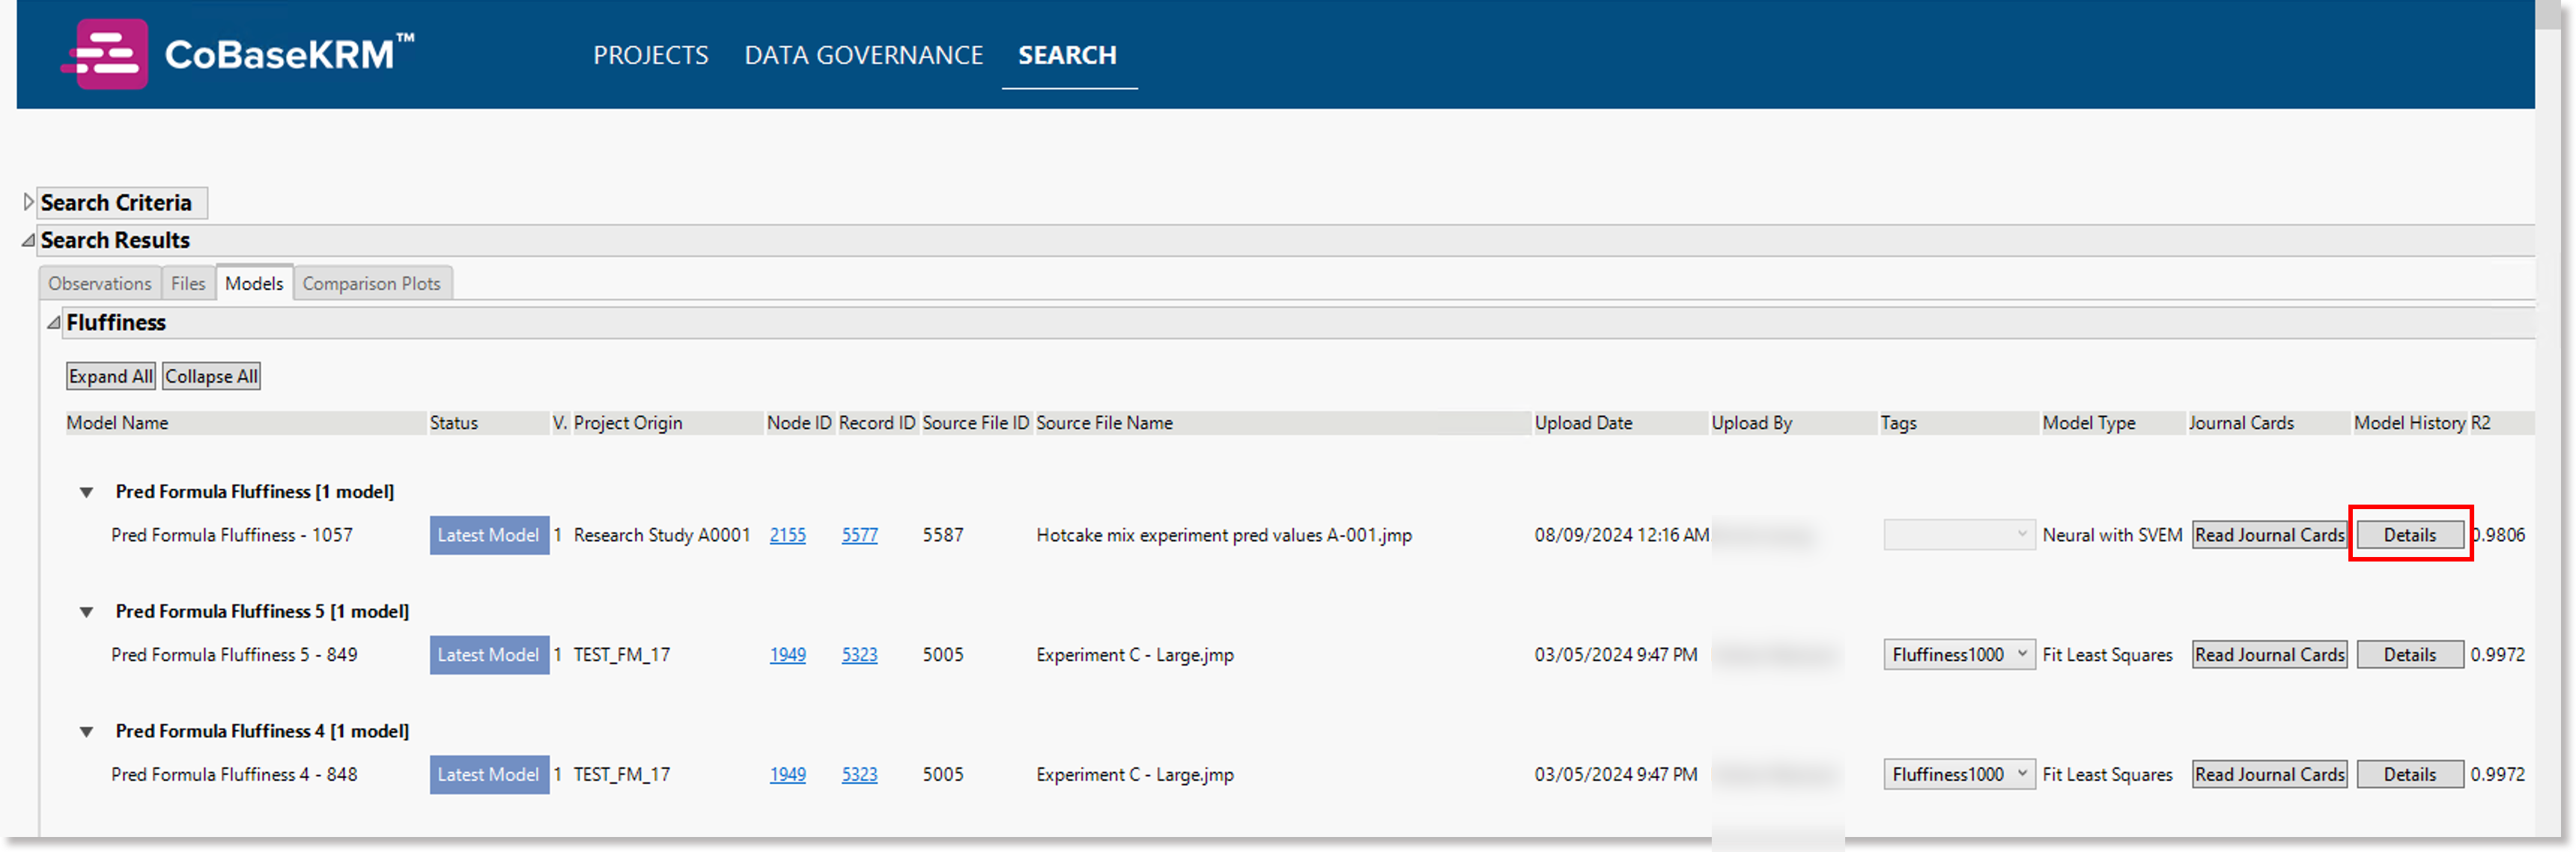The image size is (2576, 852).
Task: Open Details for Pred Formula Fluffiness - 1057
Action: coord(2409,535)
